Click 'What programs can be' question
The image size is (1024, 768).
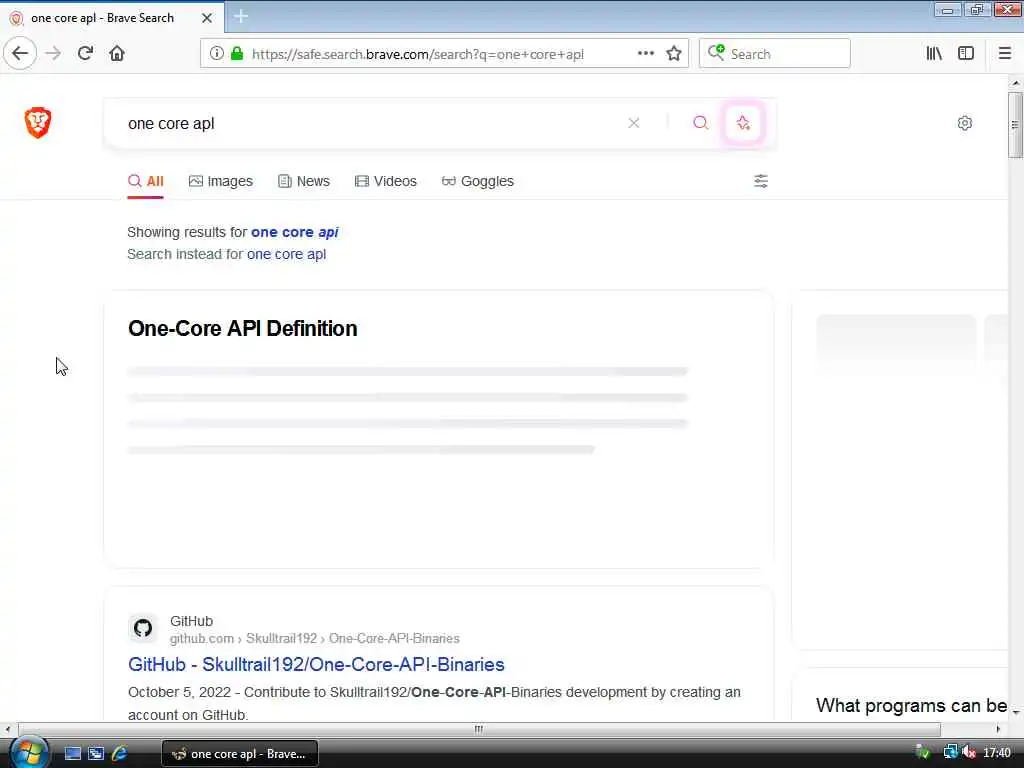coord(911,705)
